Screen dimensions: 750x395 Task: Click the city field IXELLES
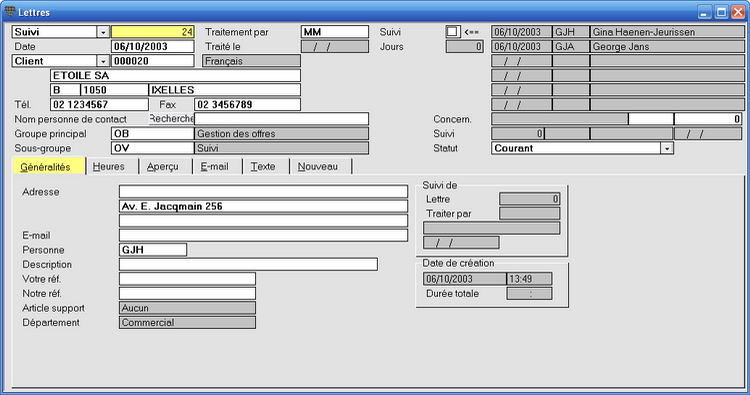[x=225, y=90]
